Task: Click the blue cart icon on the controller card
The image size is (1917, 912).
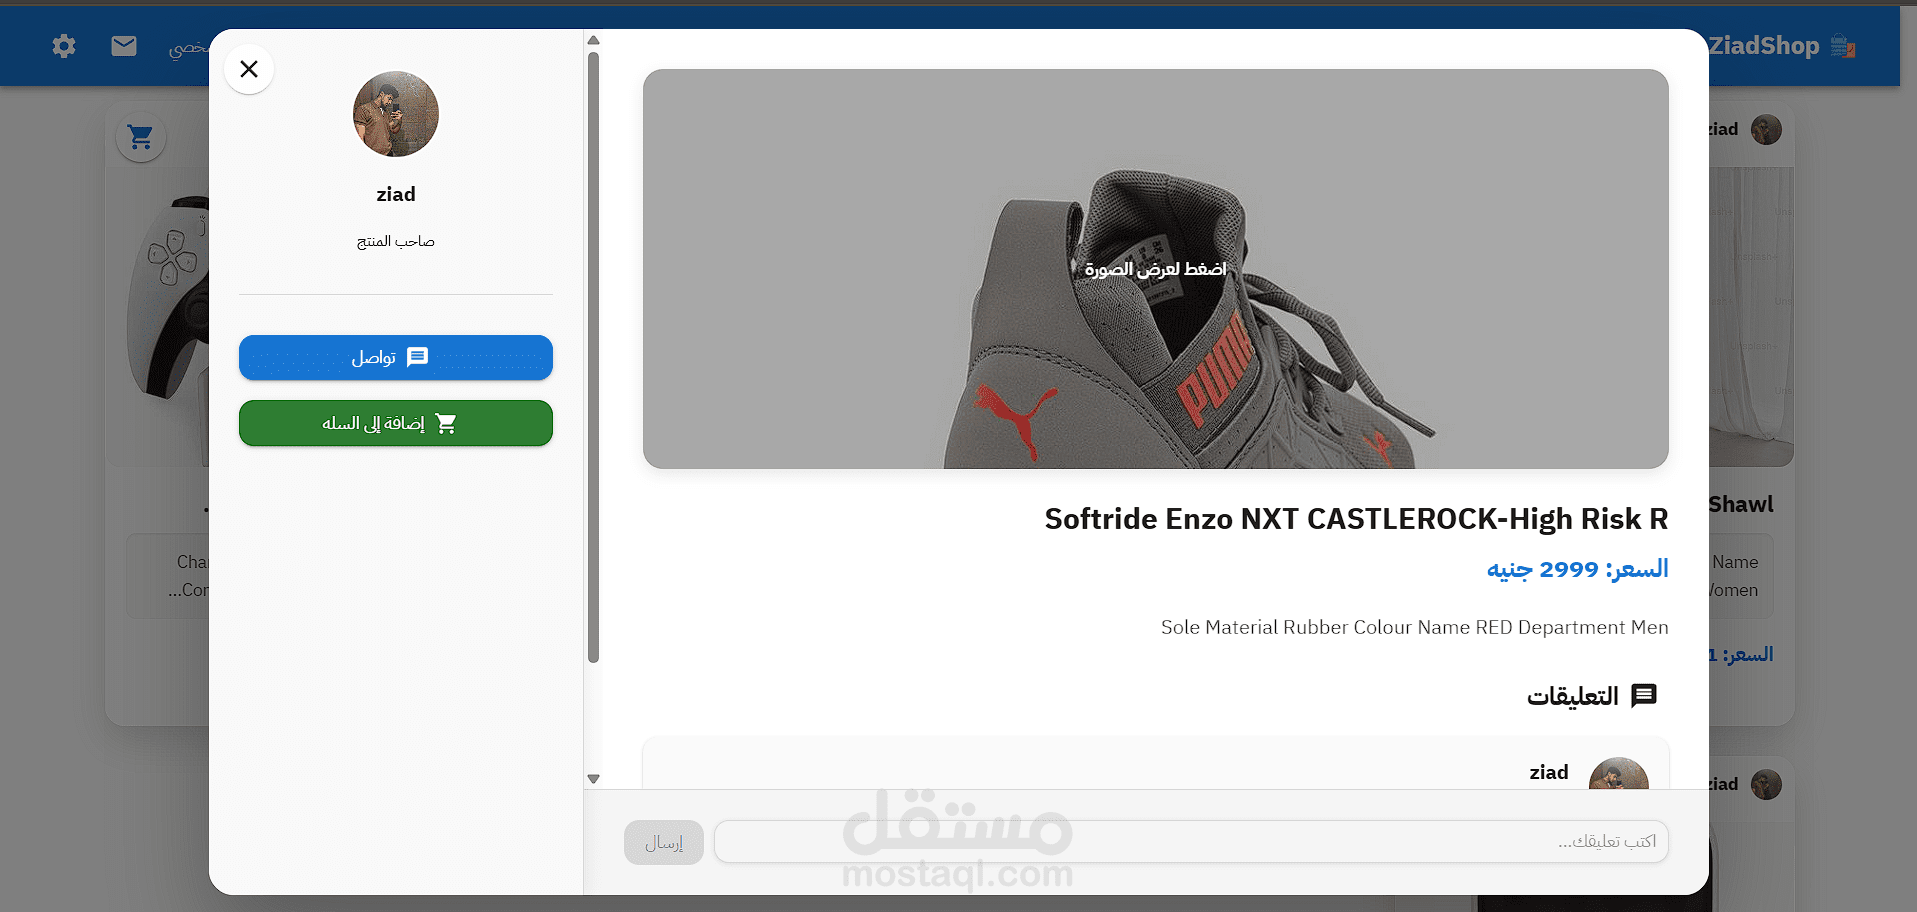Action: pyautogui.click(x=141, y=137)
